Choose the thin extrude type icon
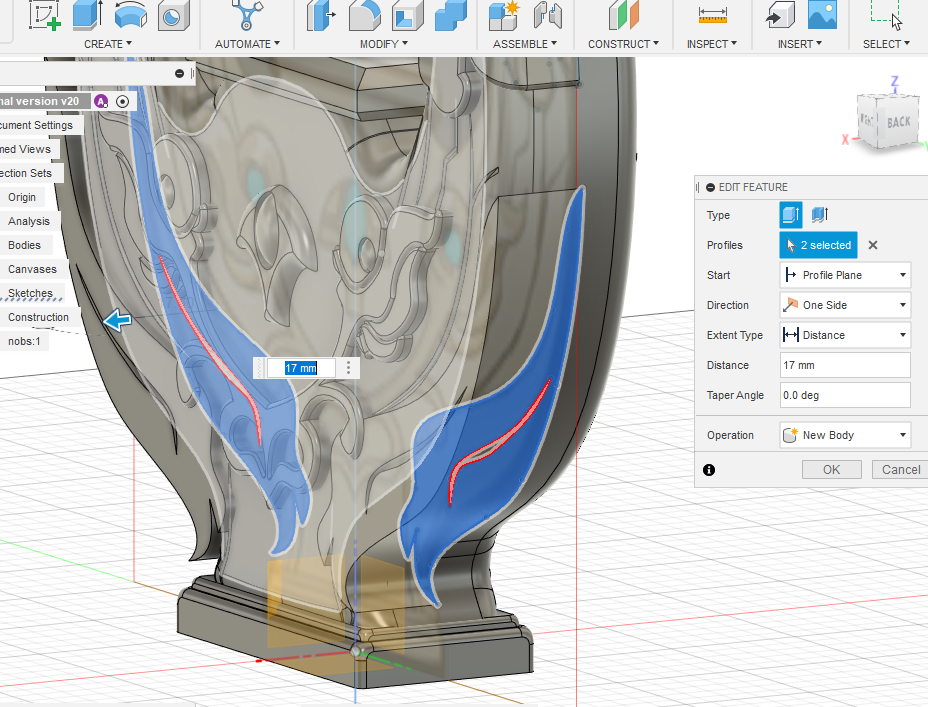 point(819,215)
